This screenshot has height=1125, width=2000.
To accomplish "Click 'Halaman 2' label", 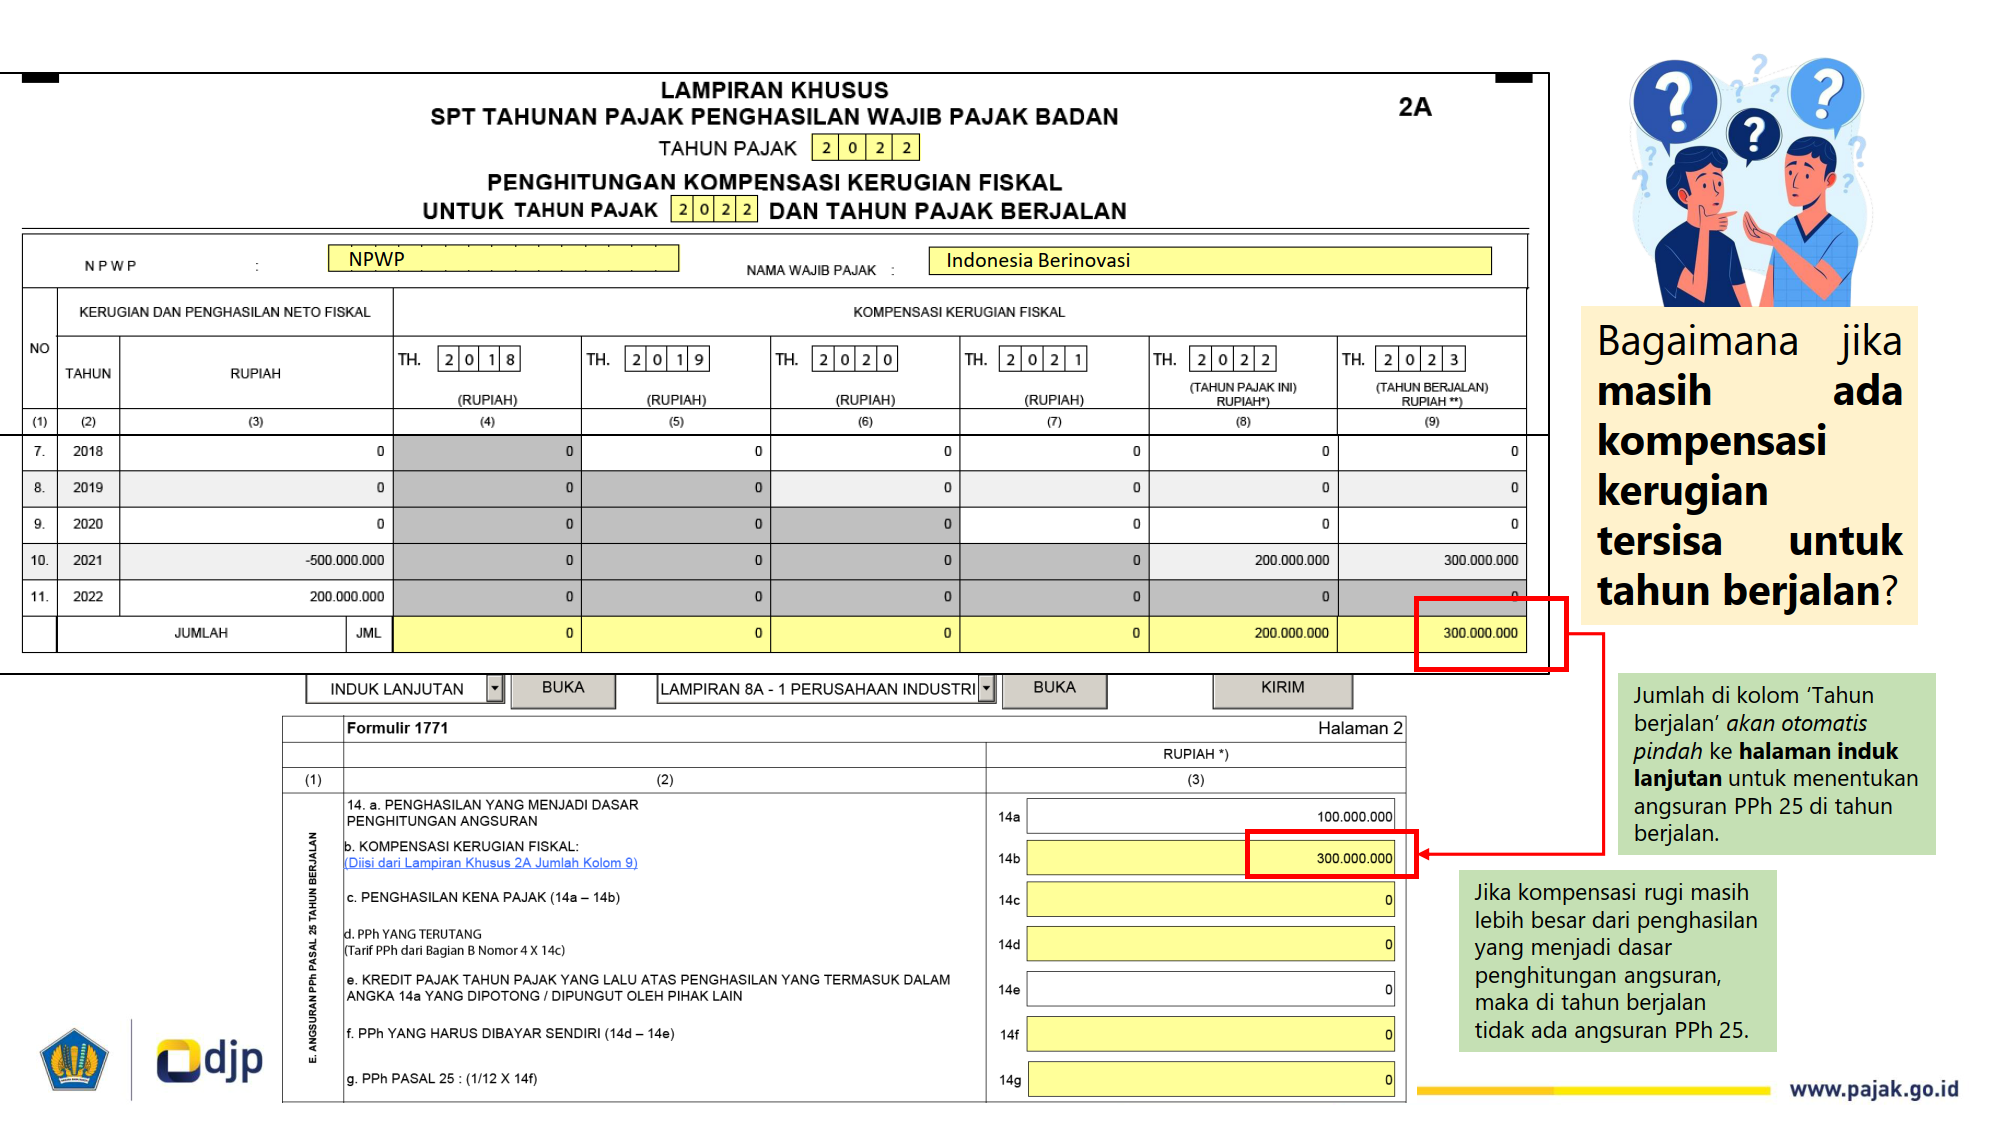I will [1360, 729].
